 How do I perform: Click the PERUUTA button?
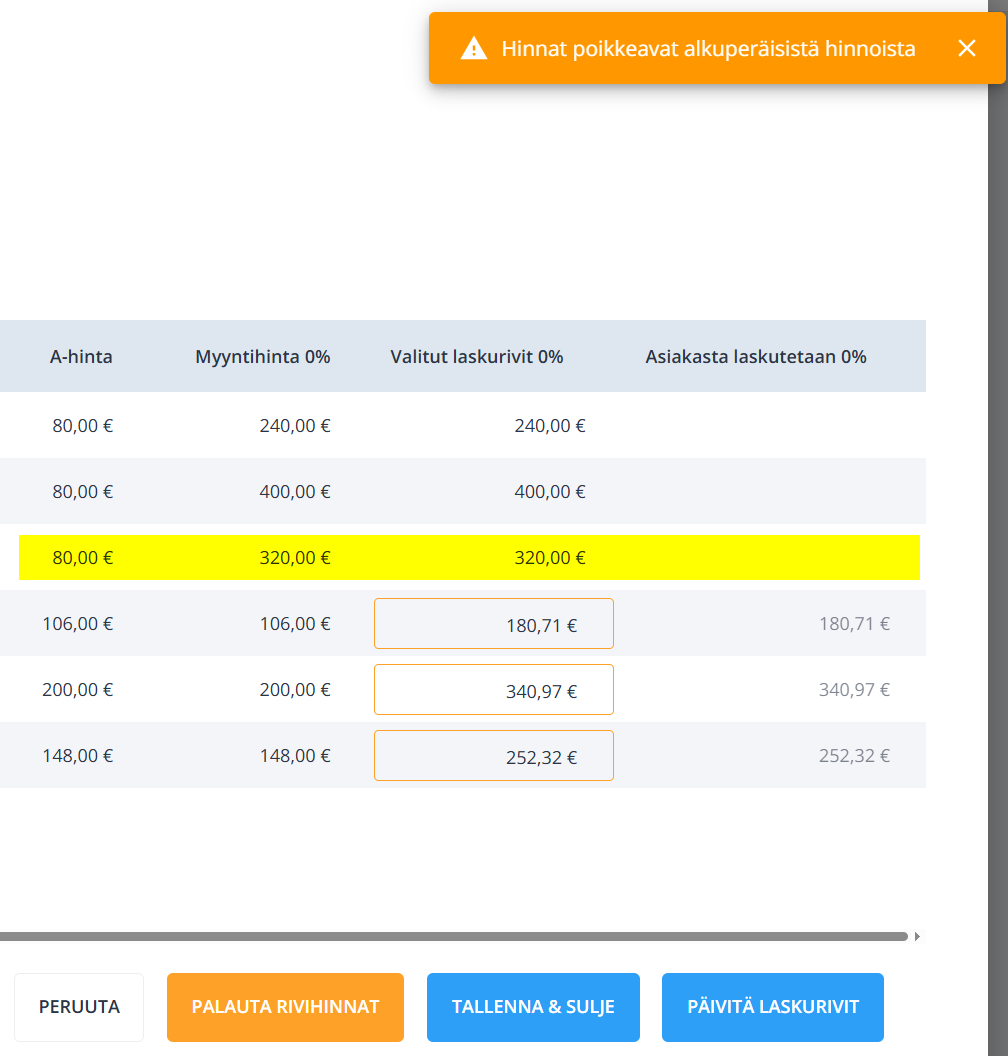(79, 1007)
